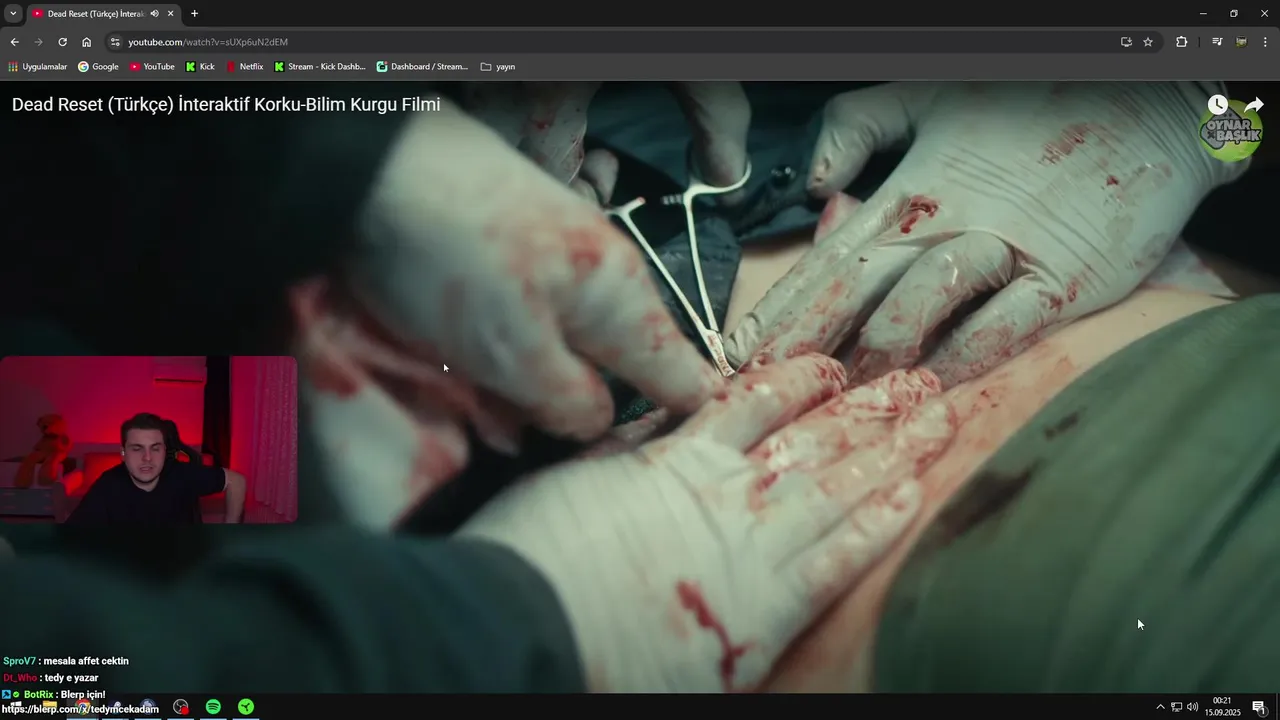The image size is (1280, 720).
Task: Open the Netflix bookmark
Action: pyautogui.click(x=245, y=67)
